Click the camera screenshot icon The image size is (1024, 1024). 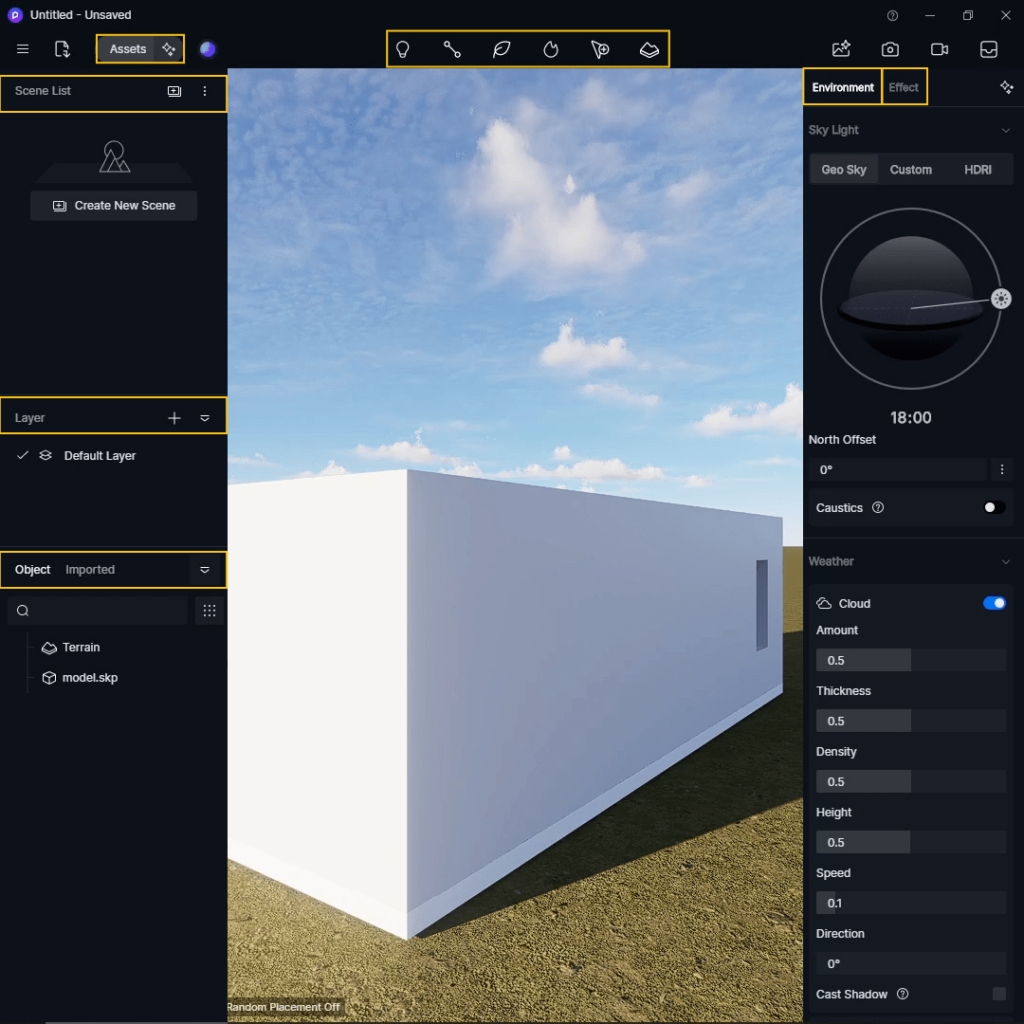point(889,49)
